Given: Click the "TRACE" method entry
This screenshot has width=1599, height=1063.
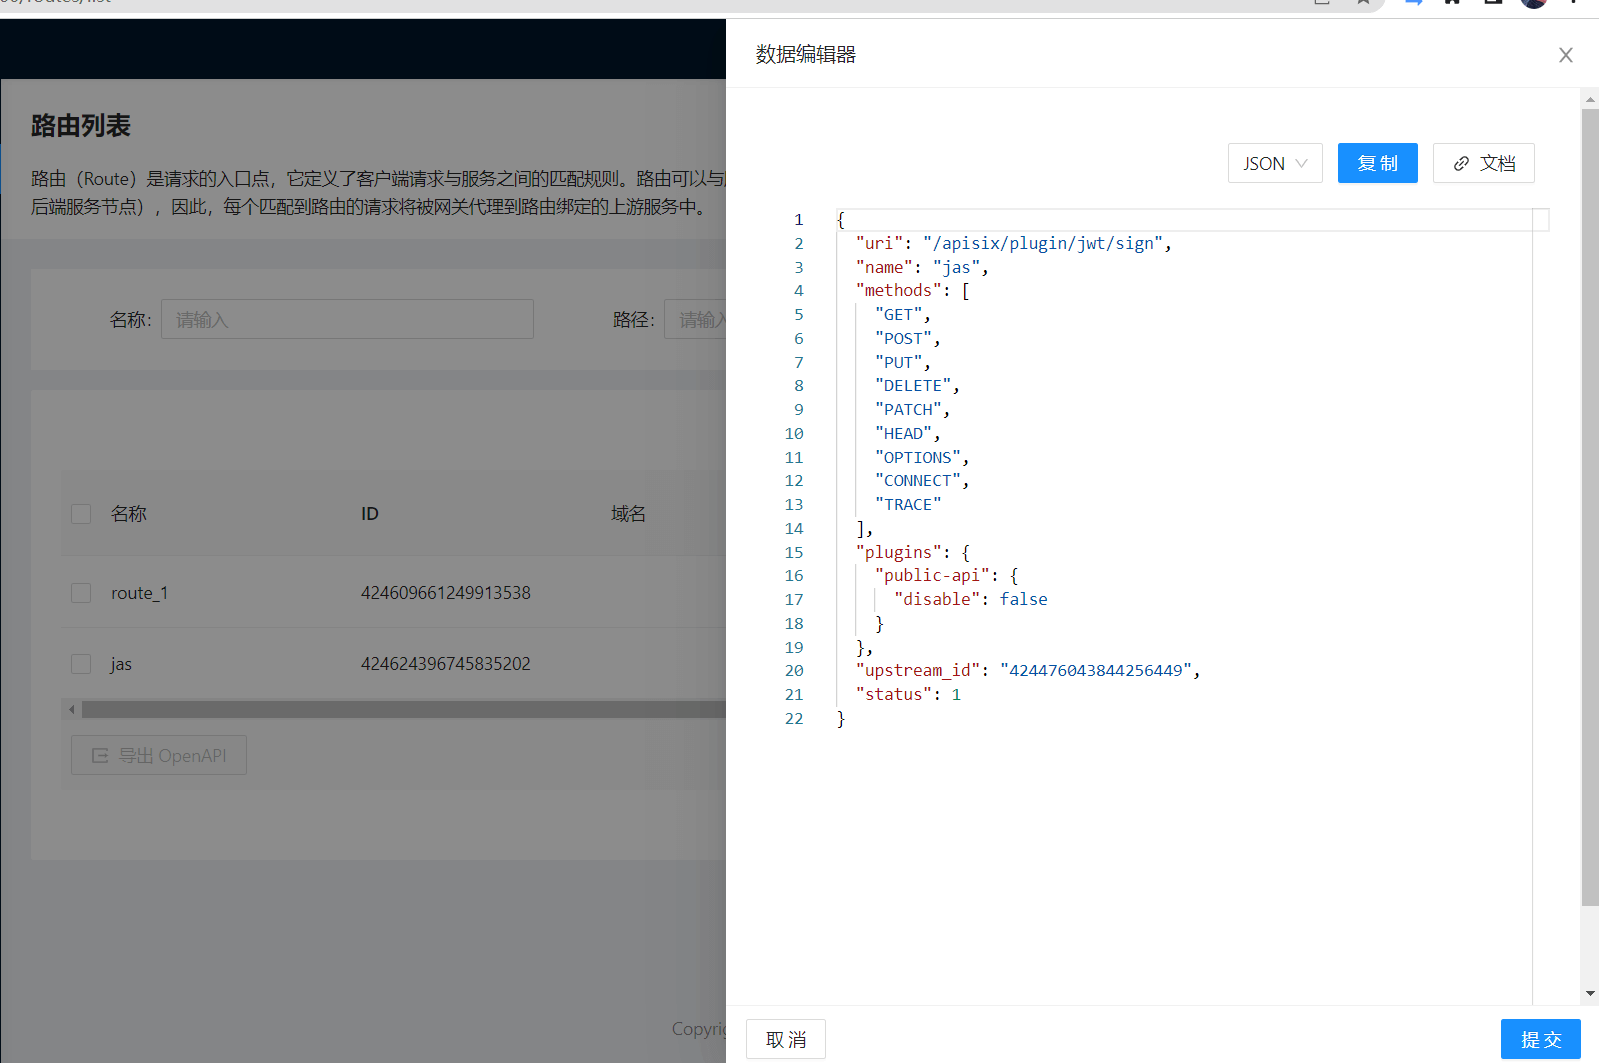Looking at the screenshot, I should (x=908, y=505).
